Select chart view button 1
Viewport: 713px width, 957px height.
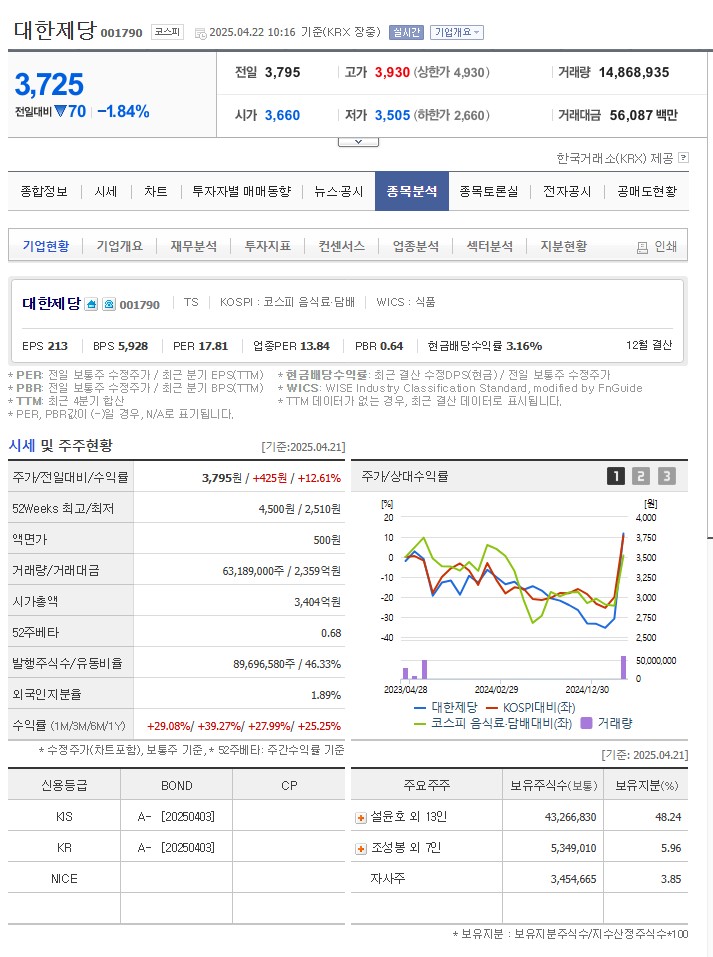click(x=615, y=476)
